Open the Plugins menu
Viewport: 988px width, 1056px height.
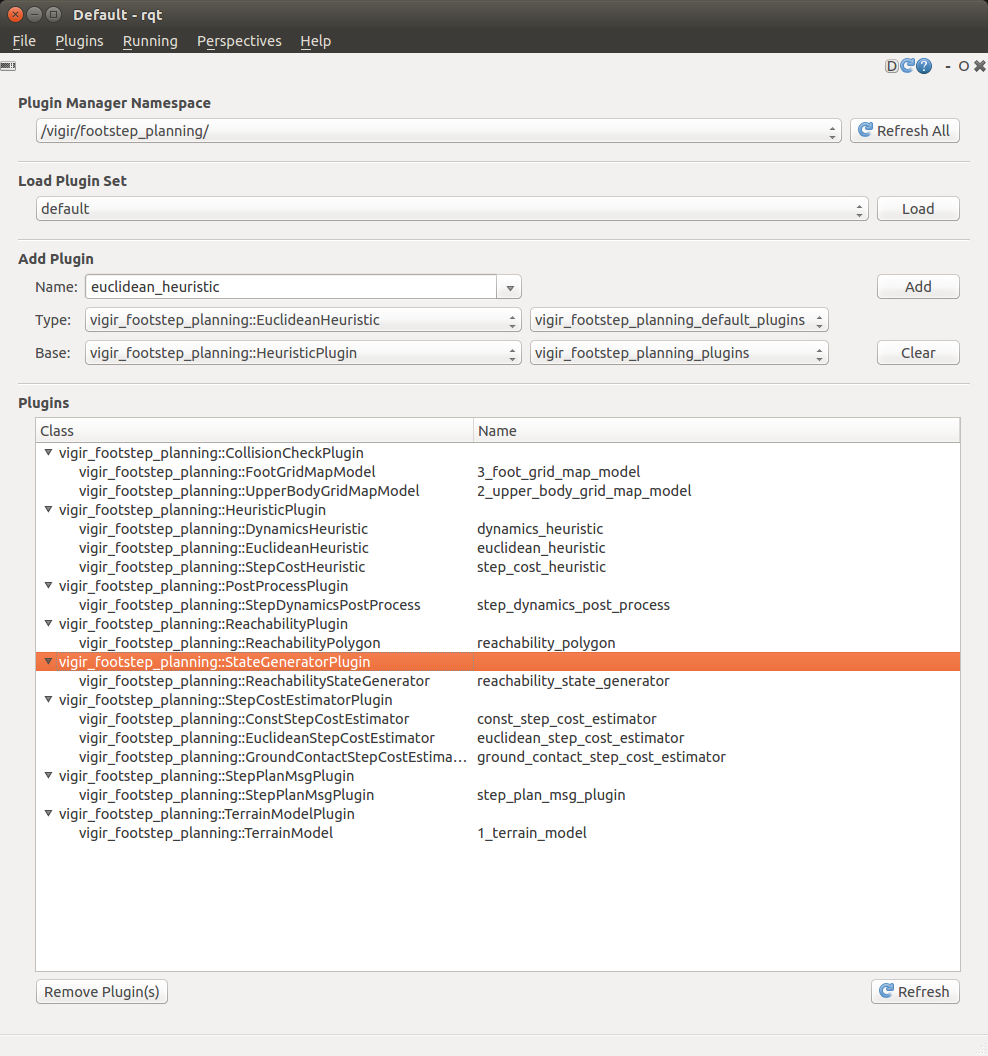coord(79,41)
